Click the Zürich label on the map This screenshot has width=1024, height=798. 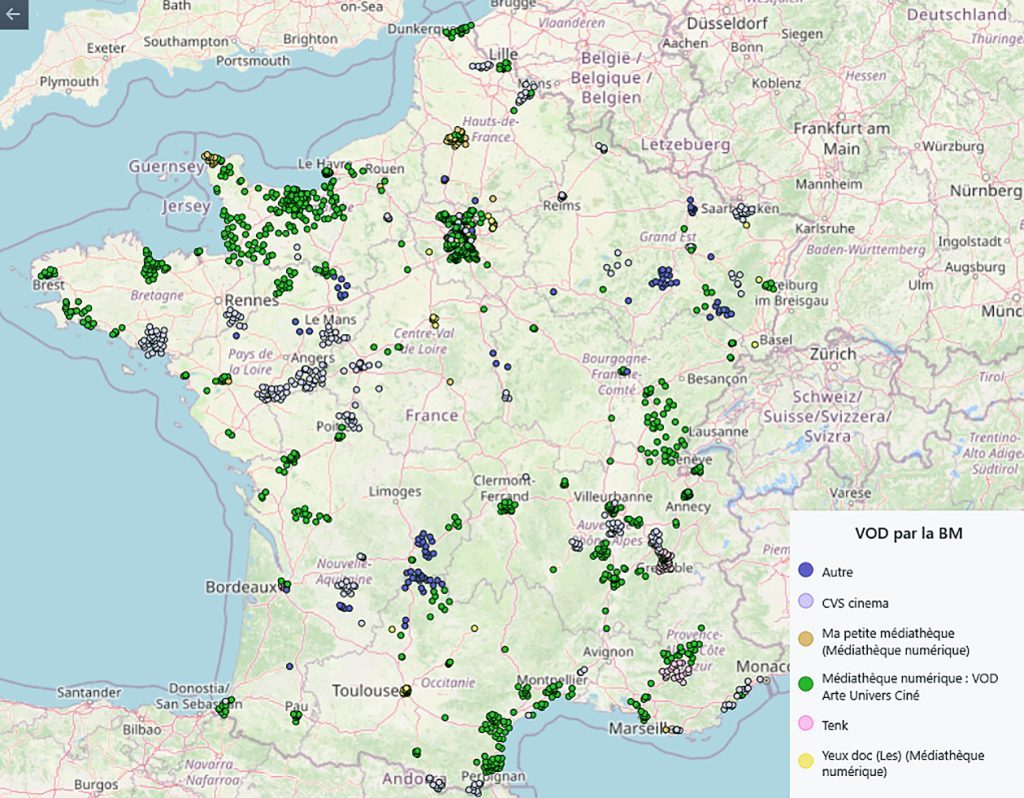834,354
